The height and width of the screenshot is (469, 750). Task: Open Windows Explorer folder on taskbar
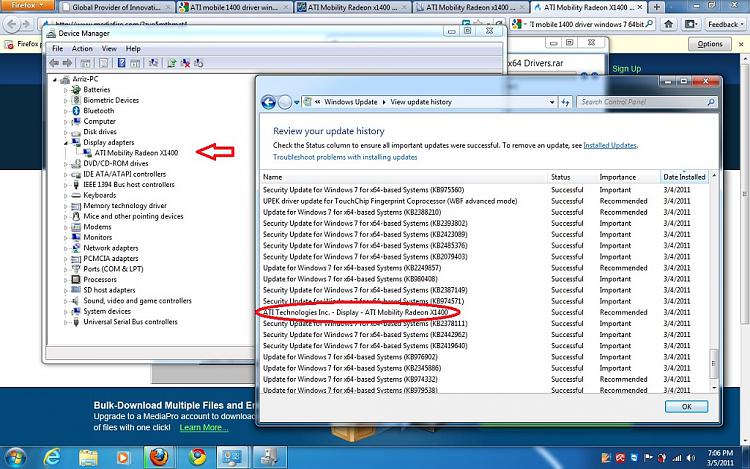pos(88,458)
